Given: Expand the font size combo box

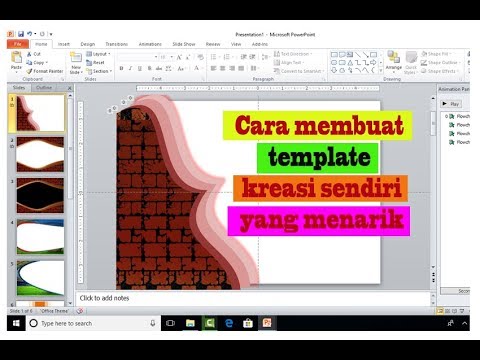Looking at the screenshot, I should click(x=172, y=57).
